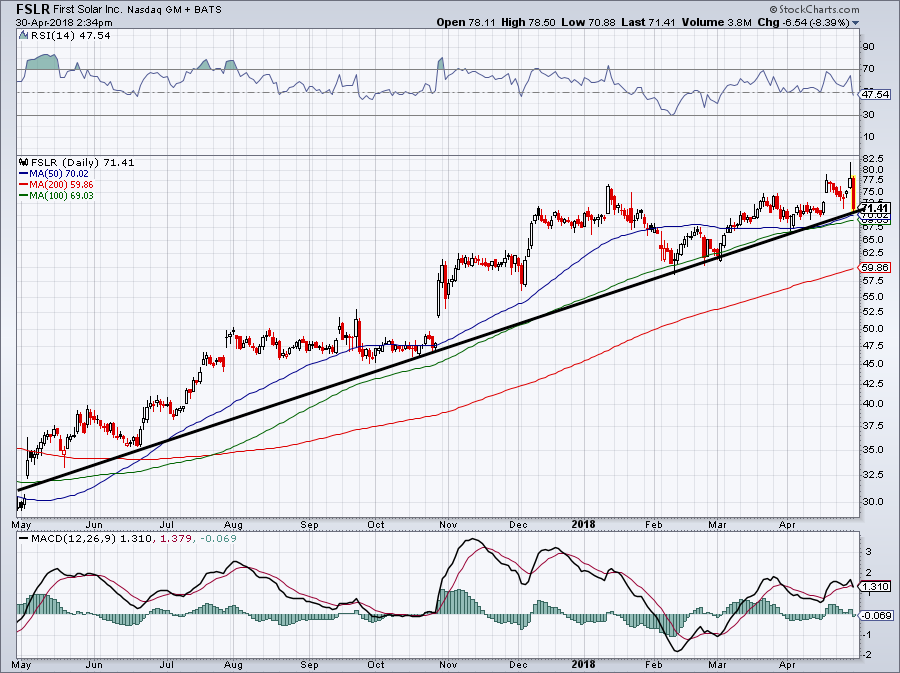Screen dimensions: 900x673
Task: Click the red MA(200) legend line swatch
Action: 24,185
